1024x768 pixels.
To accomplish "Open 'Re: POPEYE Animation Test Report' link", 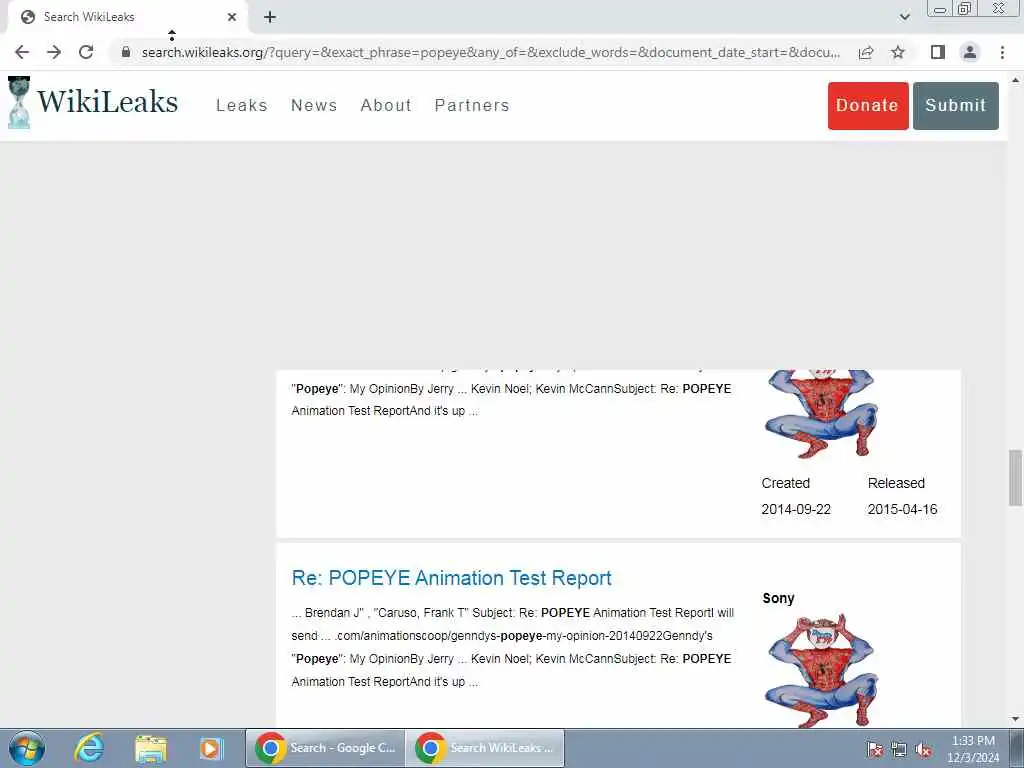I will 451,578.
